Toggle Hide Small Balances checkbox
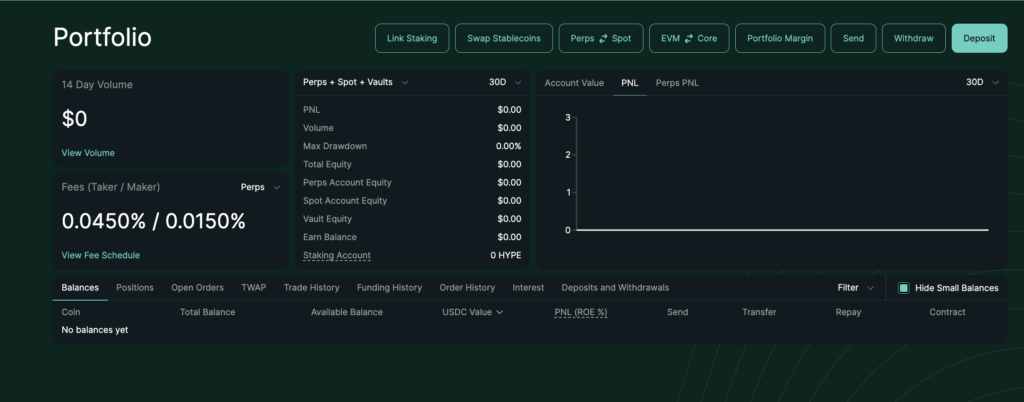Screen dimensions: 1024x402 904,288
